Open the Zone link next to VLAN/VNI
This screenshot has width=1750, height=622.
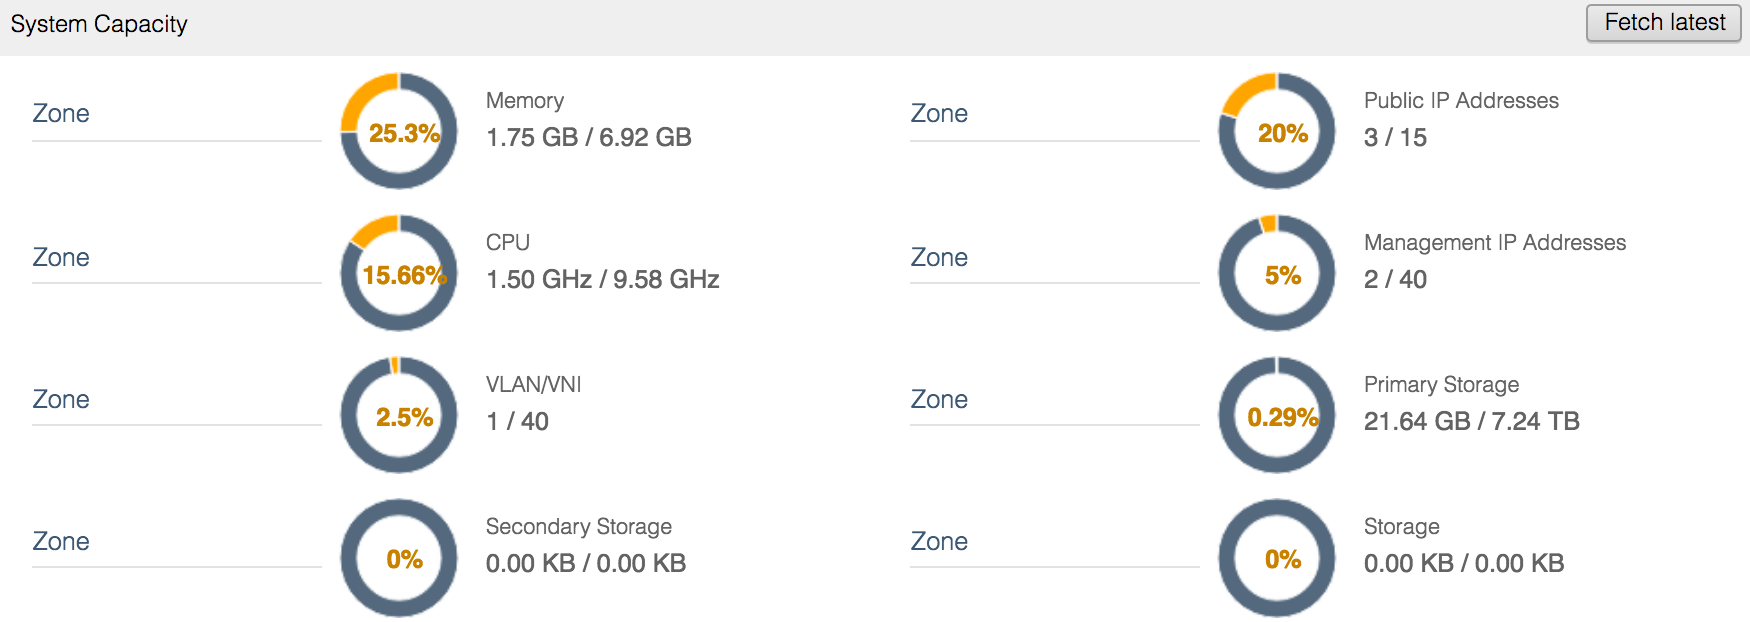[x=61, y=399]
